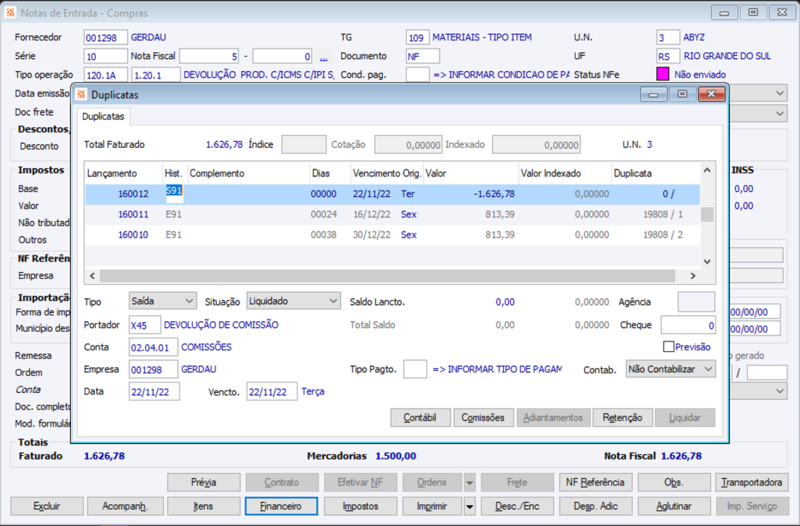Click the Notas de Entrada app icon
800x526 pixels.
[11, 11]
